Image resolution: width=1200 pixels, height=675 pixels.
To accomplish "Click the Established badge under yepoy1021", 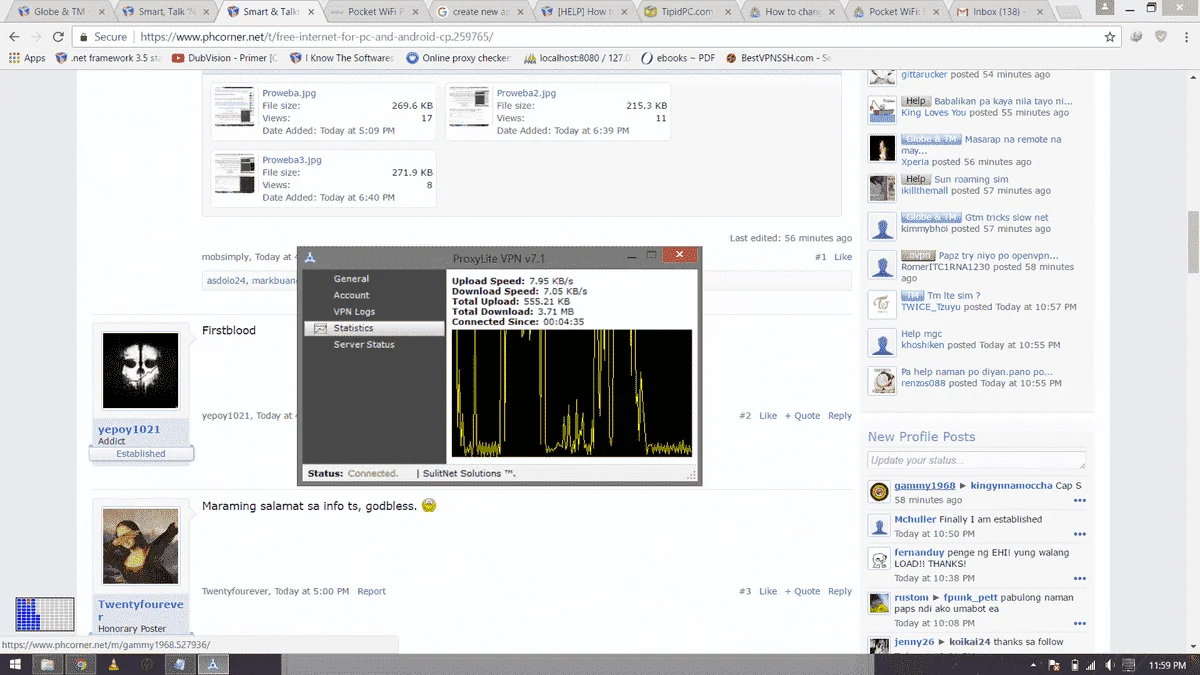I will (141, 454).
